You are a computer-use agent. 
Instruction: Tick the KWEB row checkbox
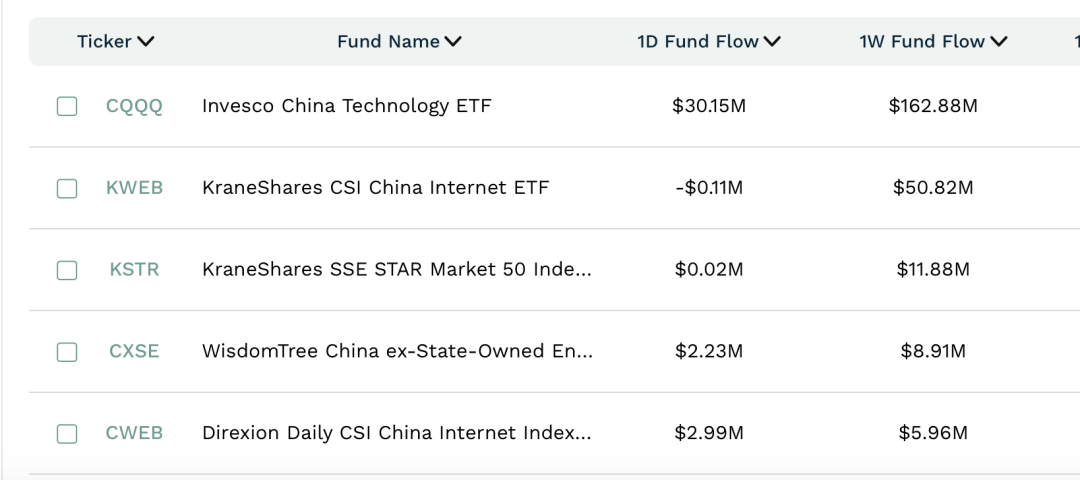(x=67, y=188)
